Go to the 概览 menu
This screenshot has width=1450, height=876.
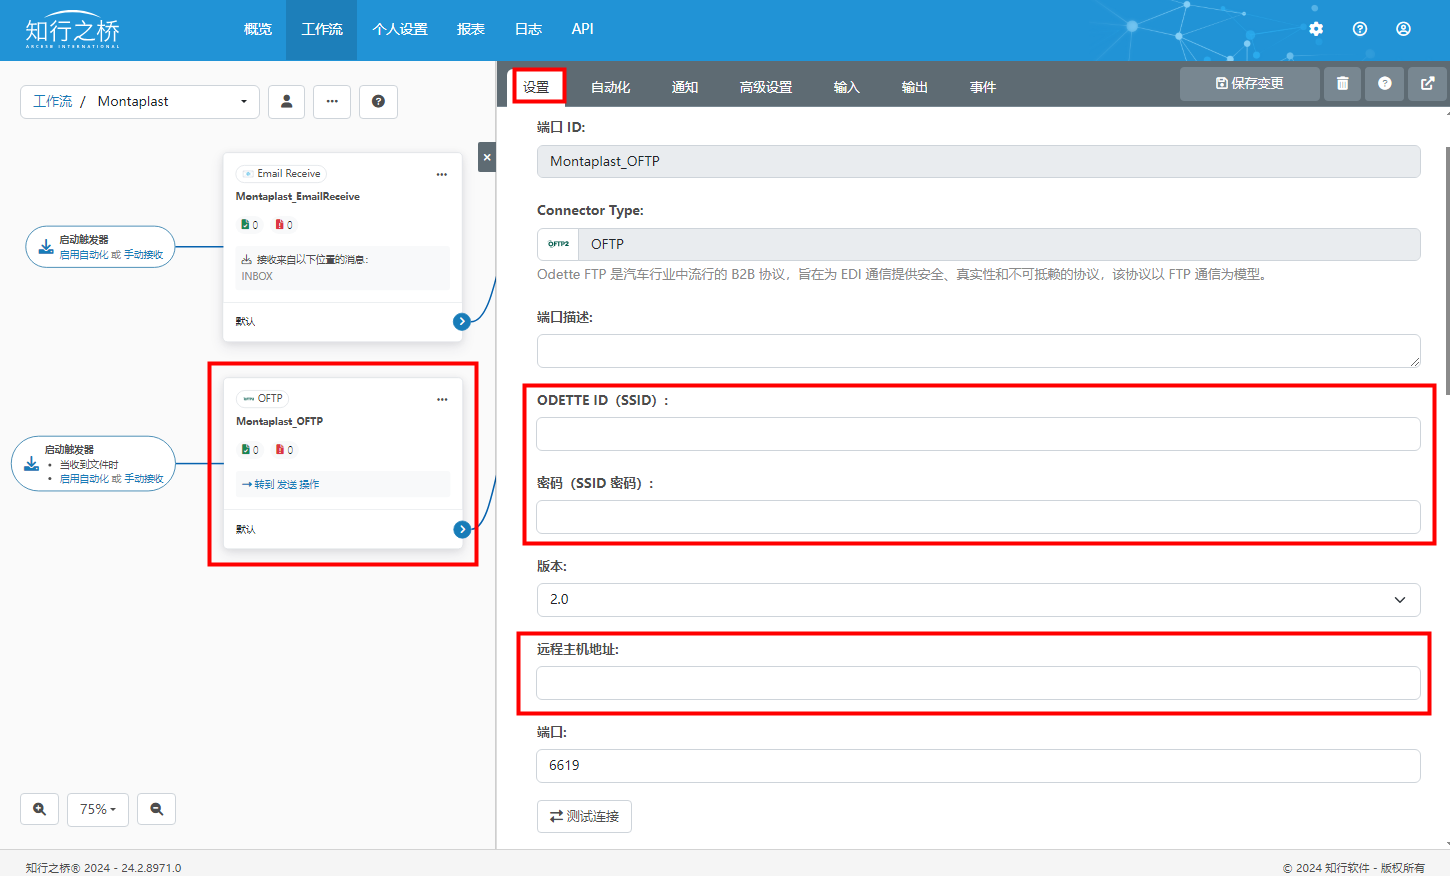tap(258, 29)
